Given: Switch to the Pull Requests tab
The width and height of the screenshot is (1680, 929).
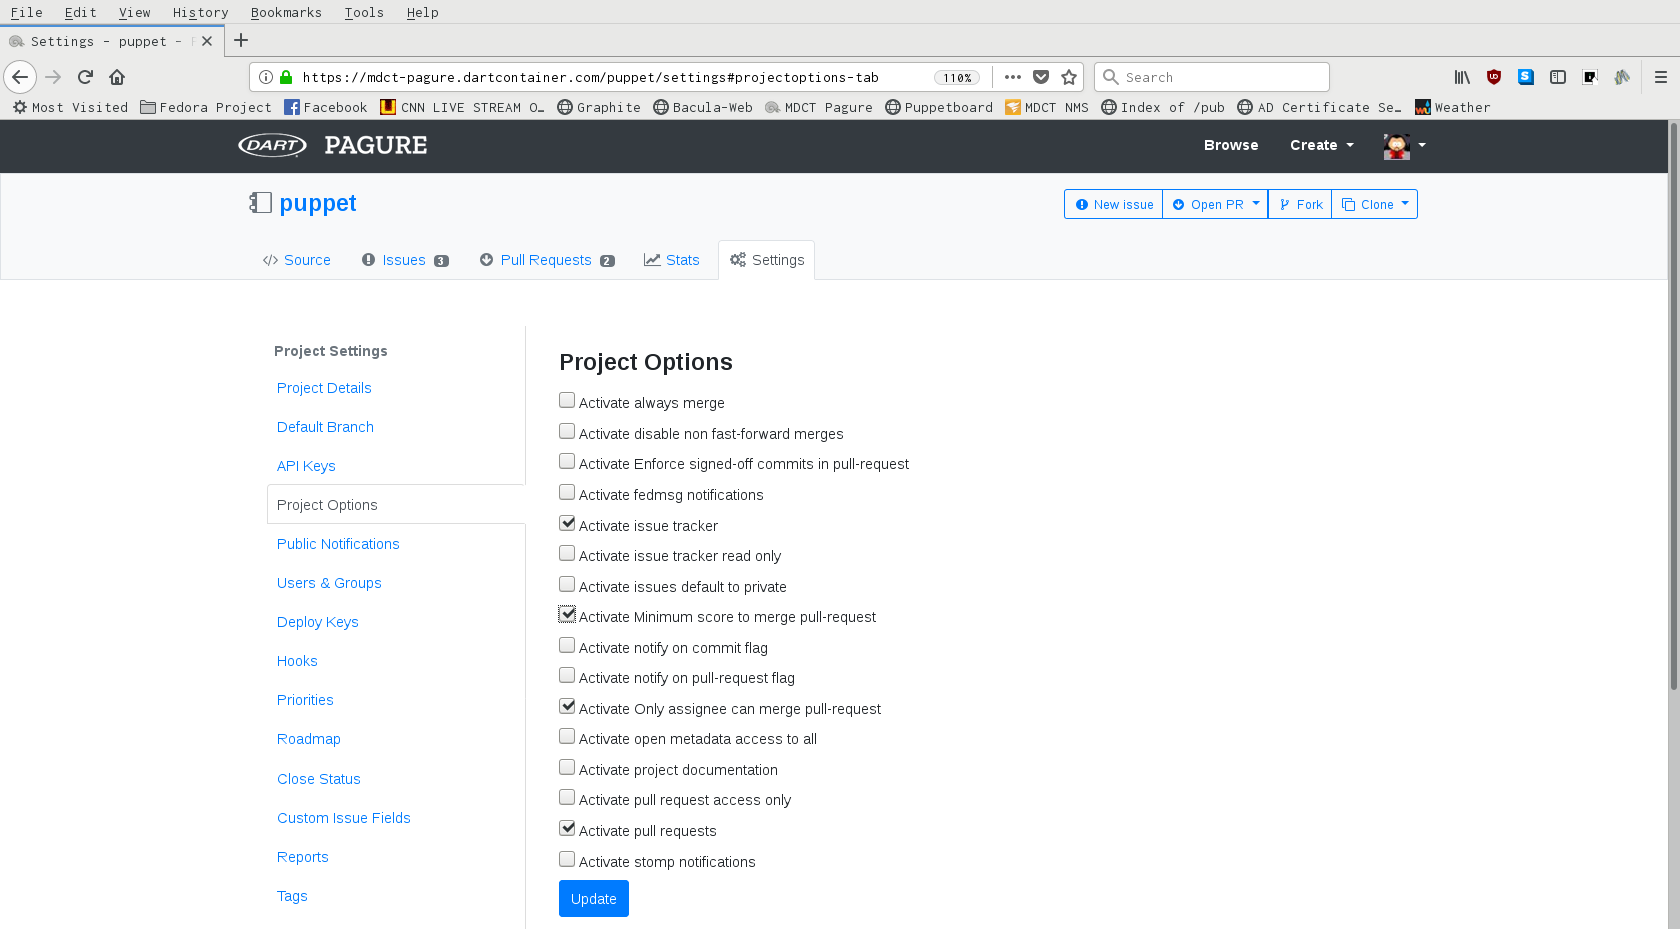Looking at the screenshot, I should (x=546, y=260).
